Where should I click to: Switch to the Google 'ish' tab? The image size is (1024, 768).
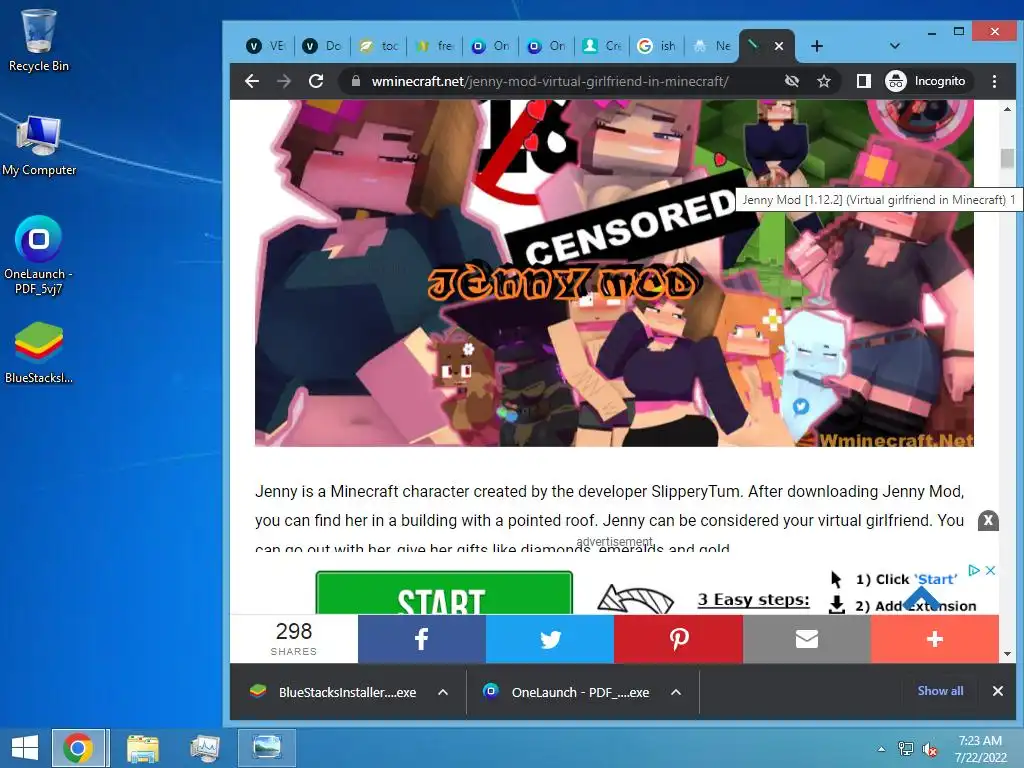click(x=658, y=46)
